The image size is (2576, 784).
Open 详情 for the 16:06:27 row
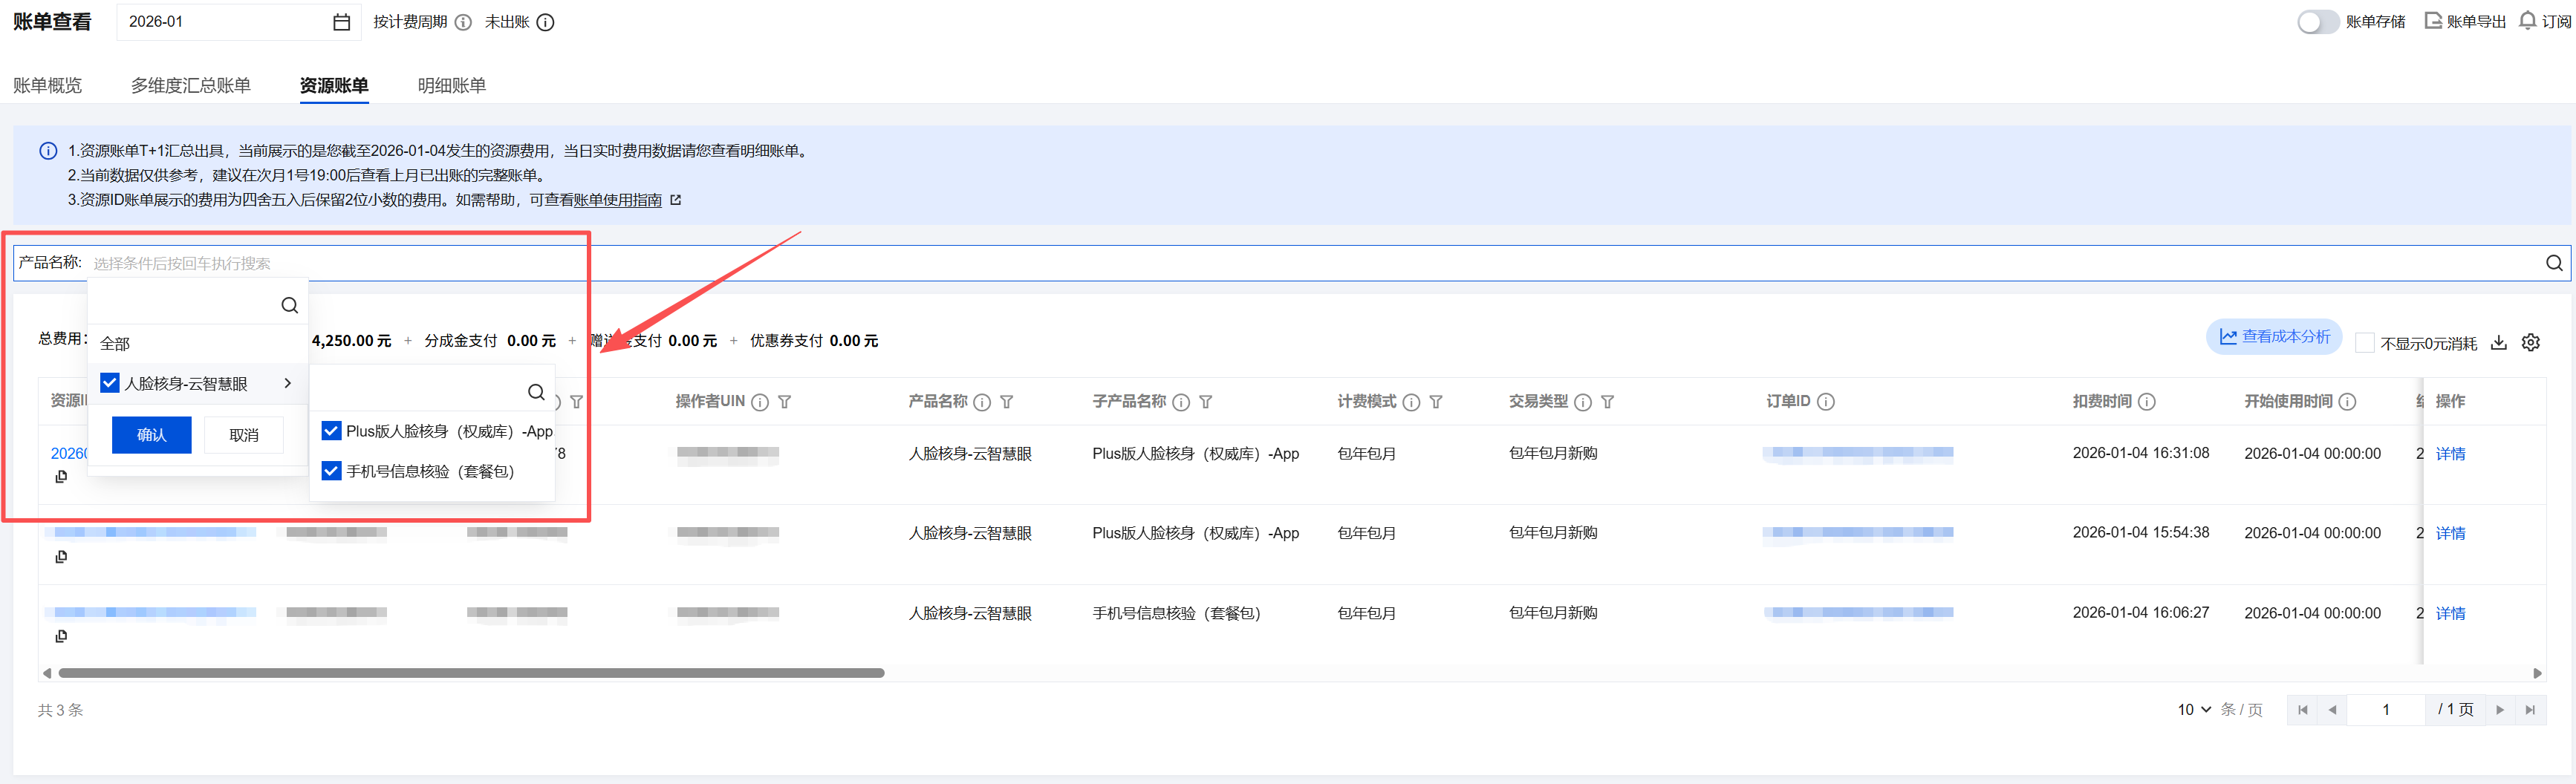pyautogui.click(x=2450, y=614)
